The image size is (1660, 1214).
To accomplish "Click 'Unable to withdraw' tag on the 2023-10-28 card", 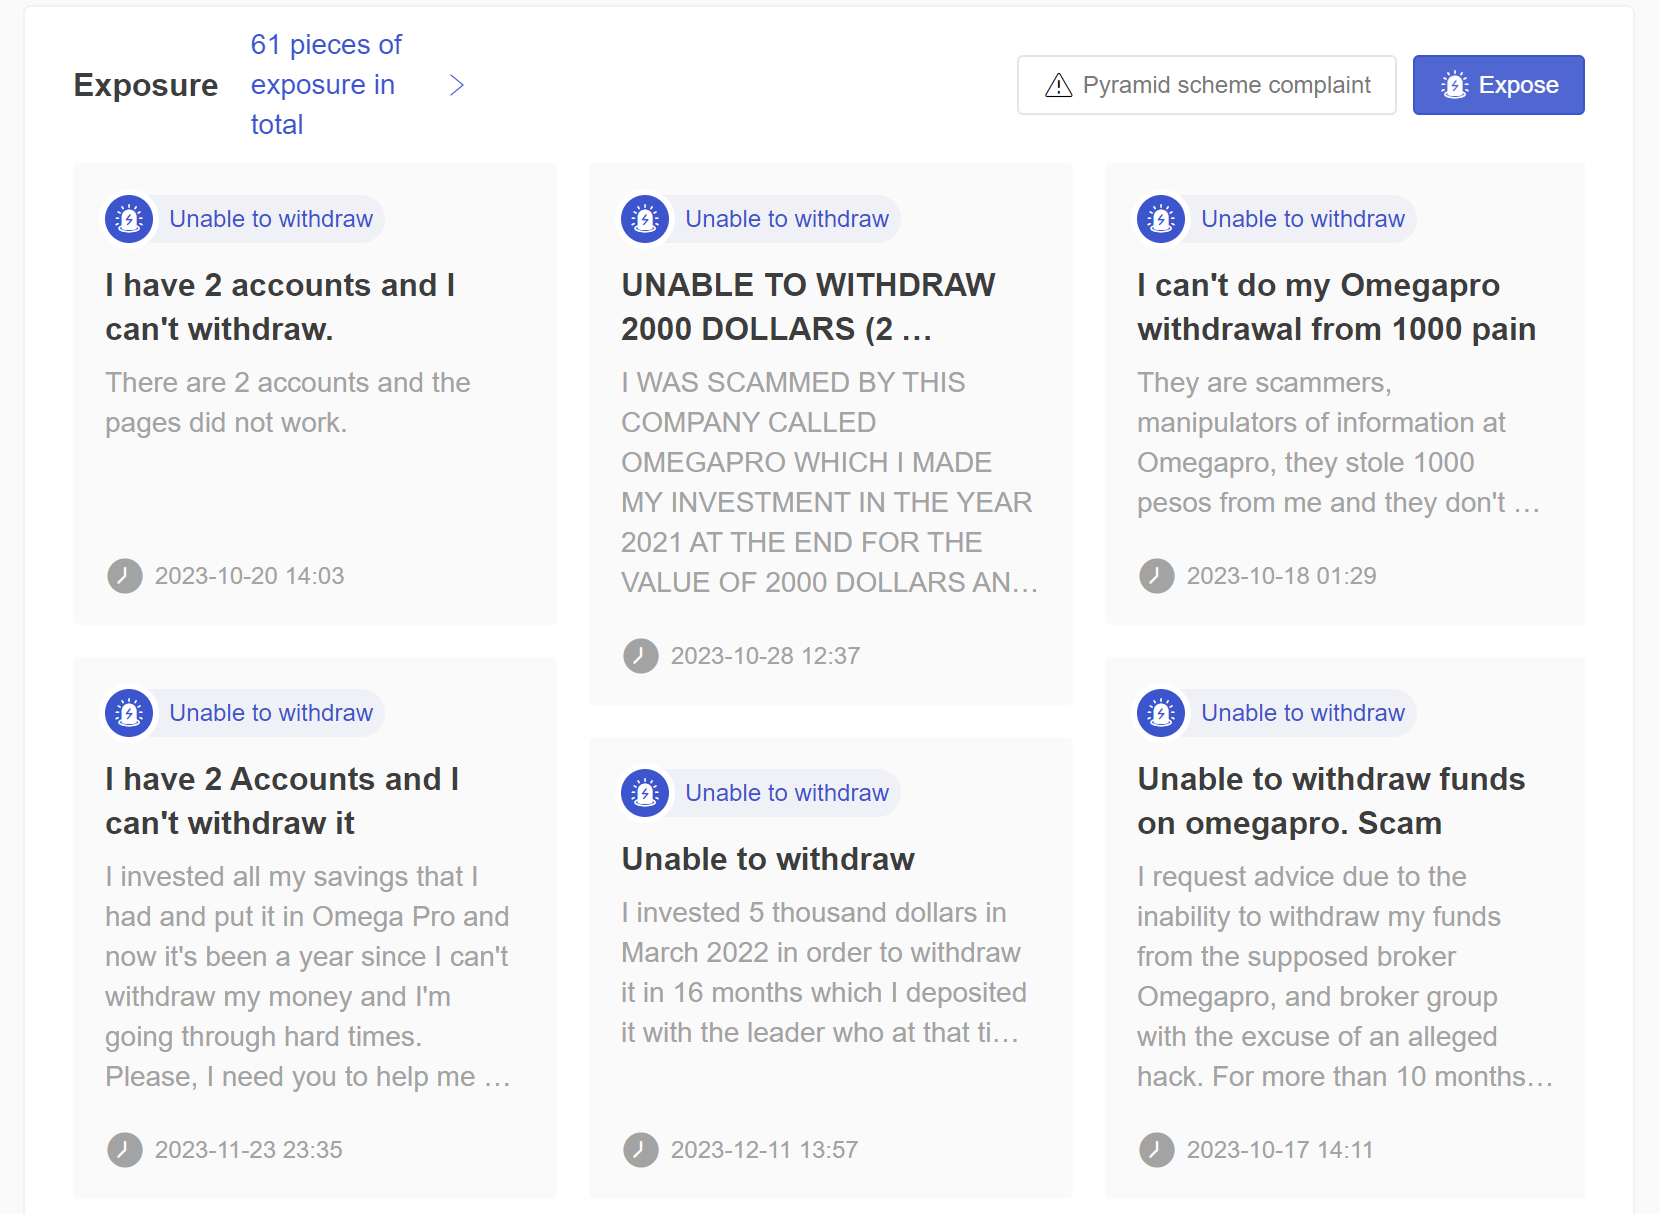I will [787, 219].
